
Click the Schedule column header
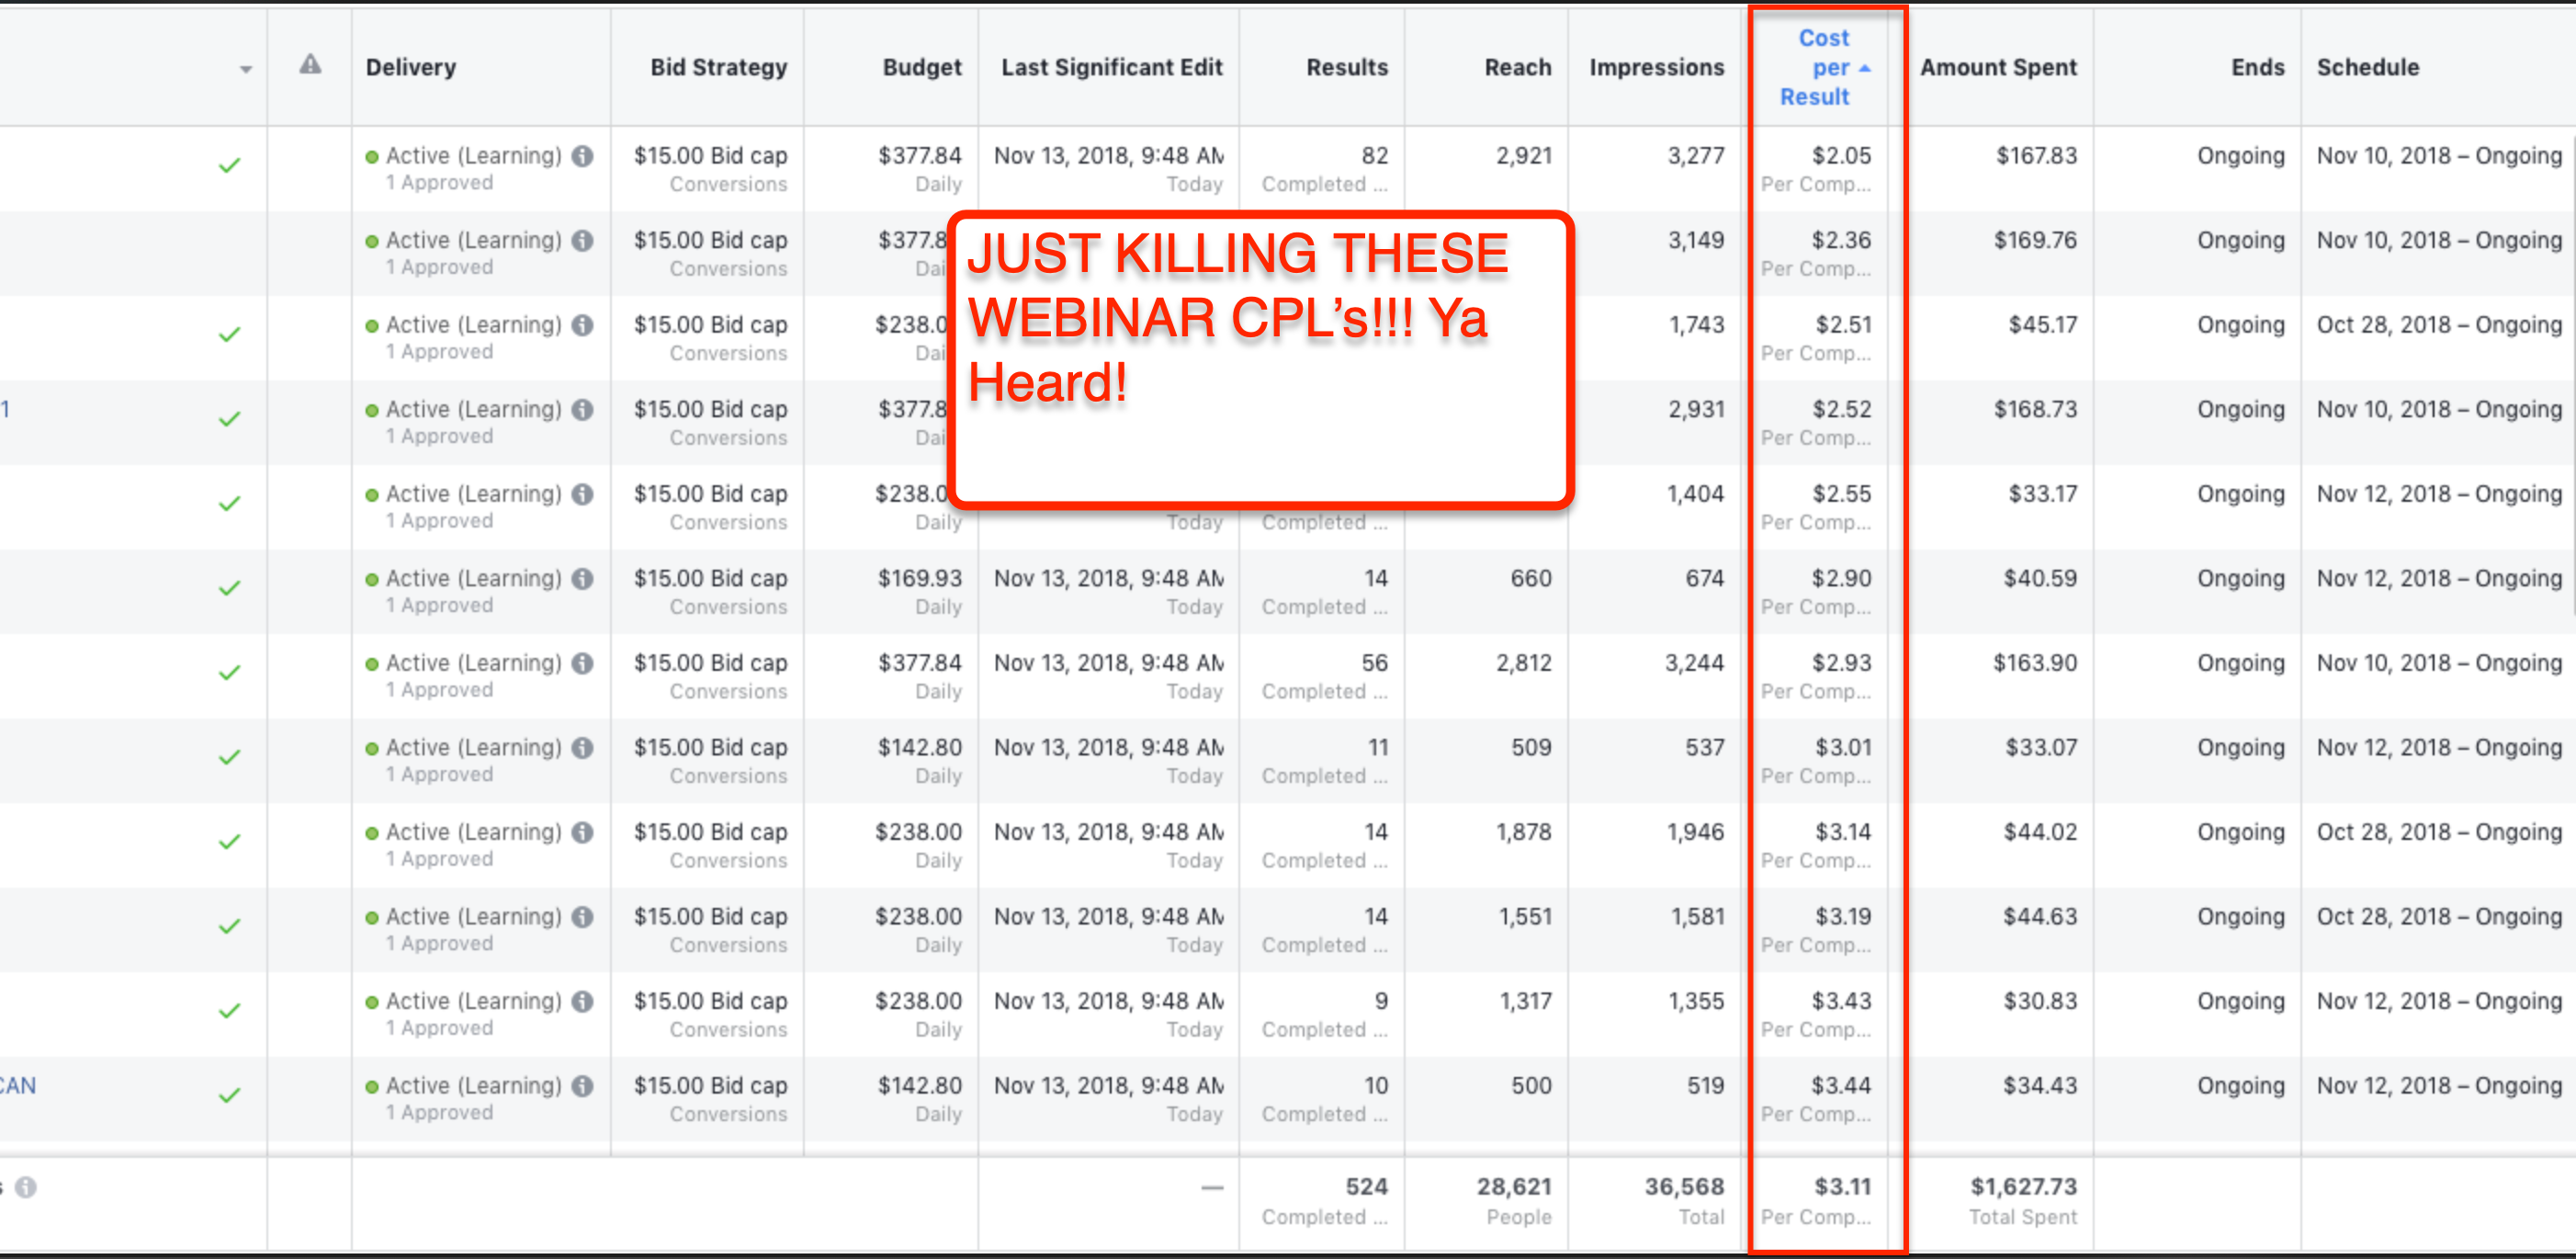(x=2367, y=67)
